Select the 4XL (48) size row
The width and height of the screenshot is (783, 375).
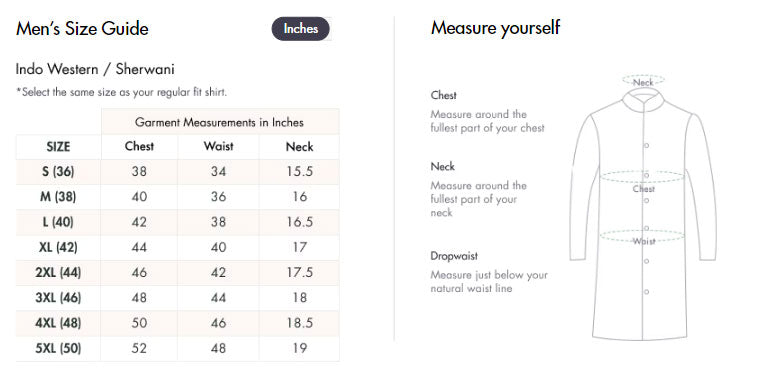coord(177,323)
